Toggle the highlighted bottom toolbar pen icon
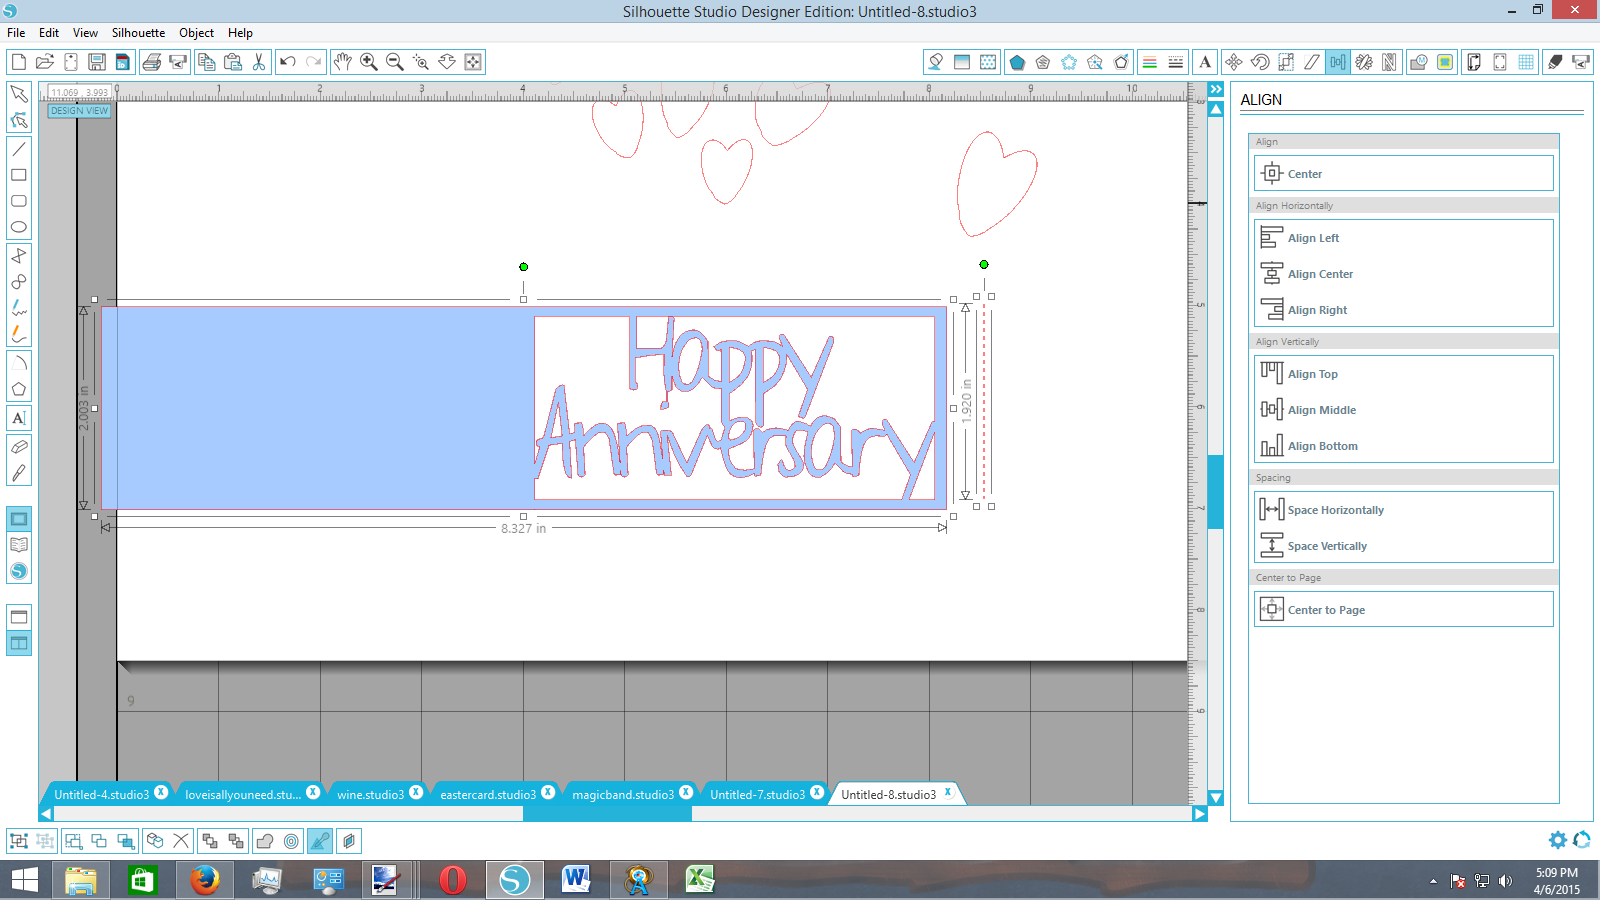The image size is (1600, 900). point(320,841)
